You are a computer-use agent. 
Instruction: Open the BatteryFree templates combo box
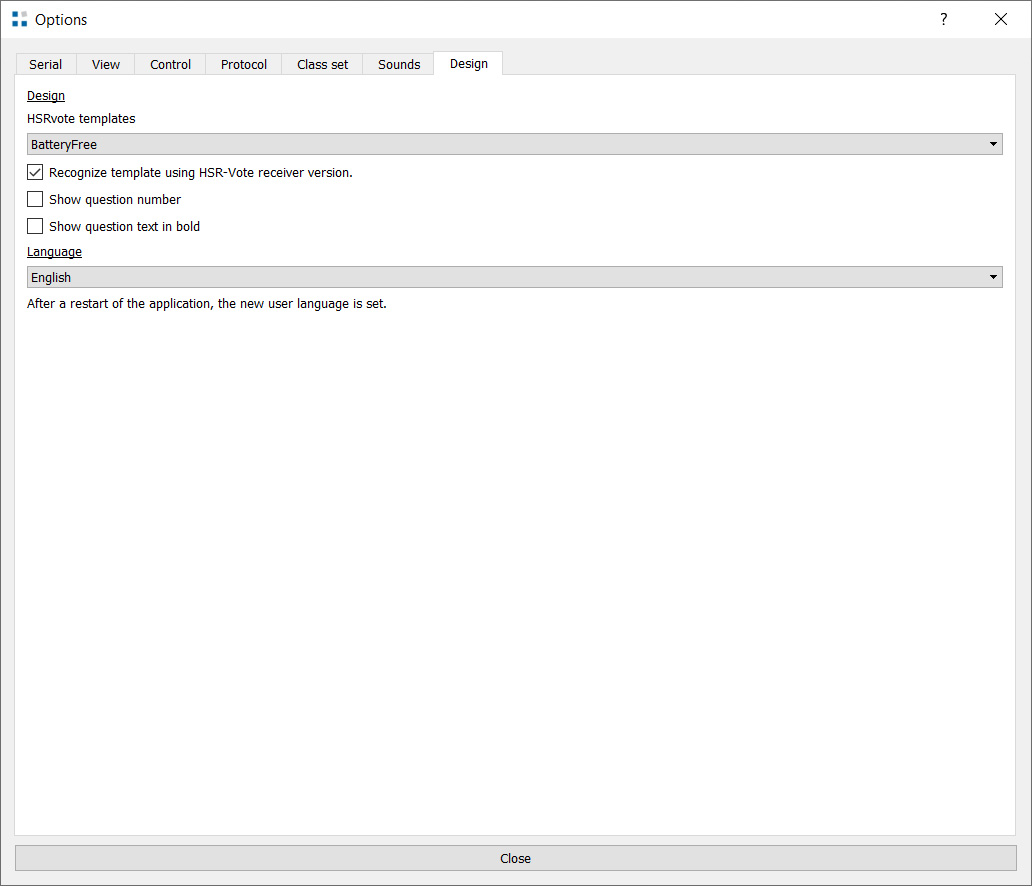(500, 145)
